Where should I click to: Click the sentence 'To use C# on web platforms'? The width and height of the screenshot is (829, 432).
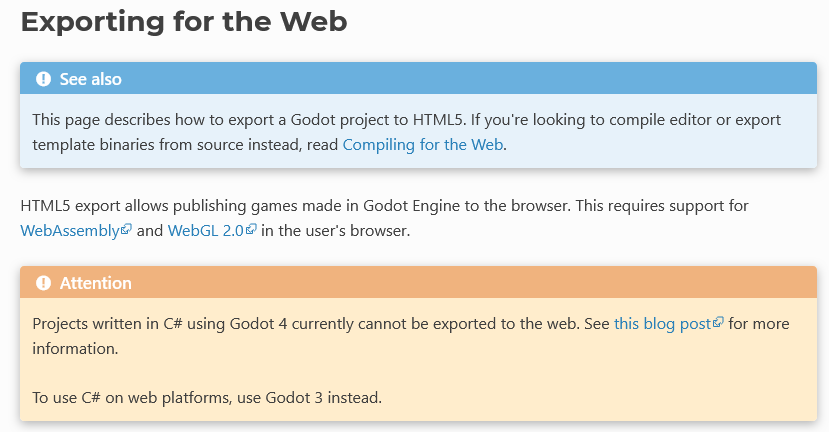(207, 398)
